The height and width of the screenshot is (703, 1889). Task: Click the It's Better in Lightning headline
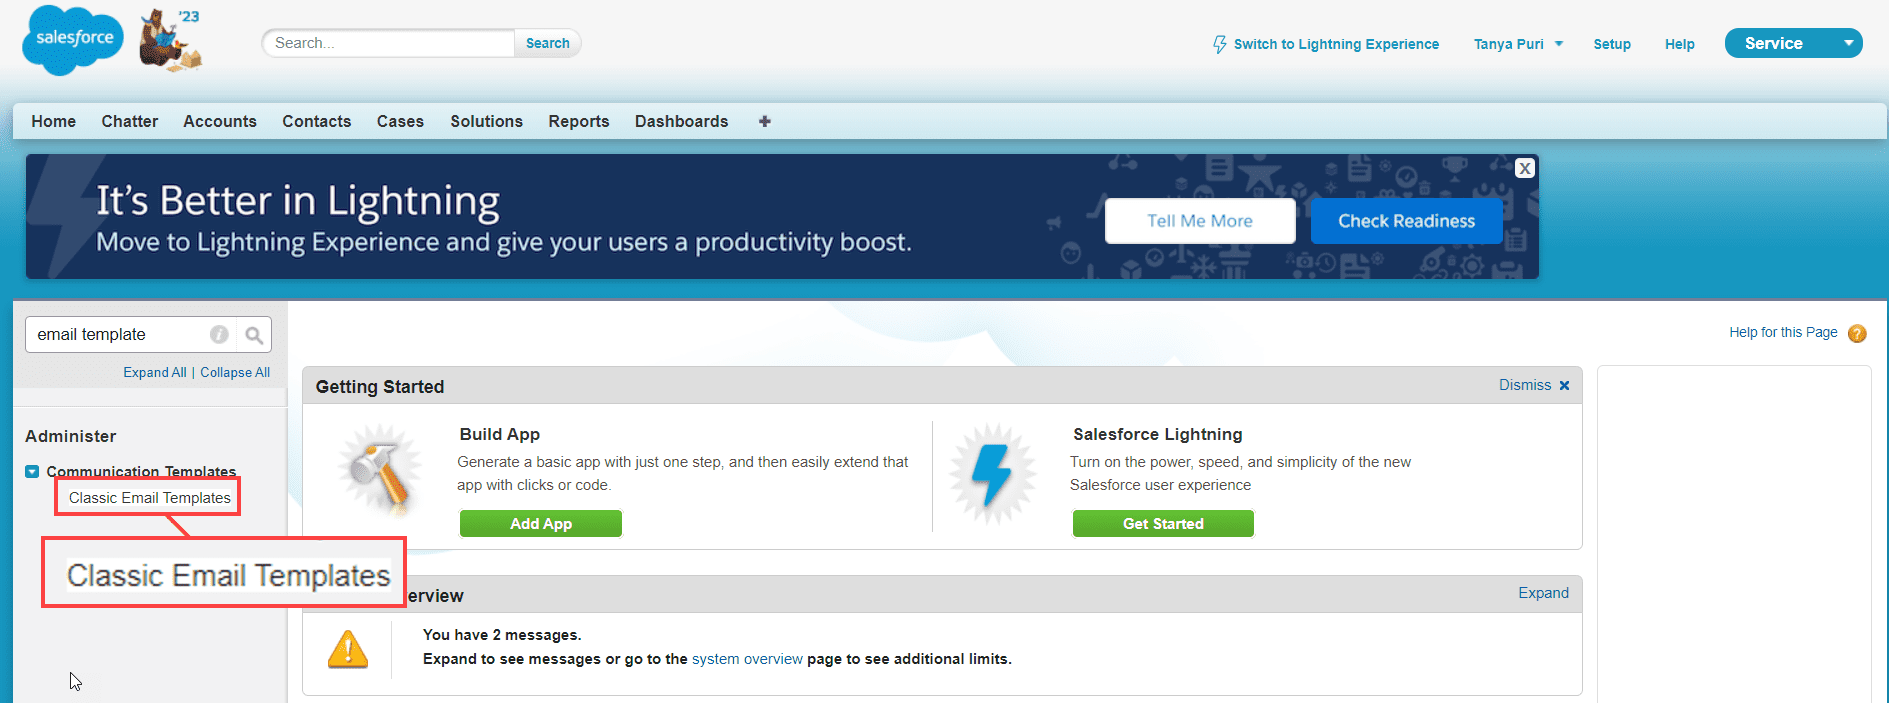298,201
